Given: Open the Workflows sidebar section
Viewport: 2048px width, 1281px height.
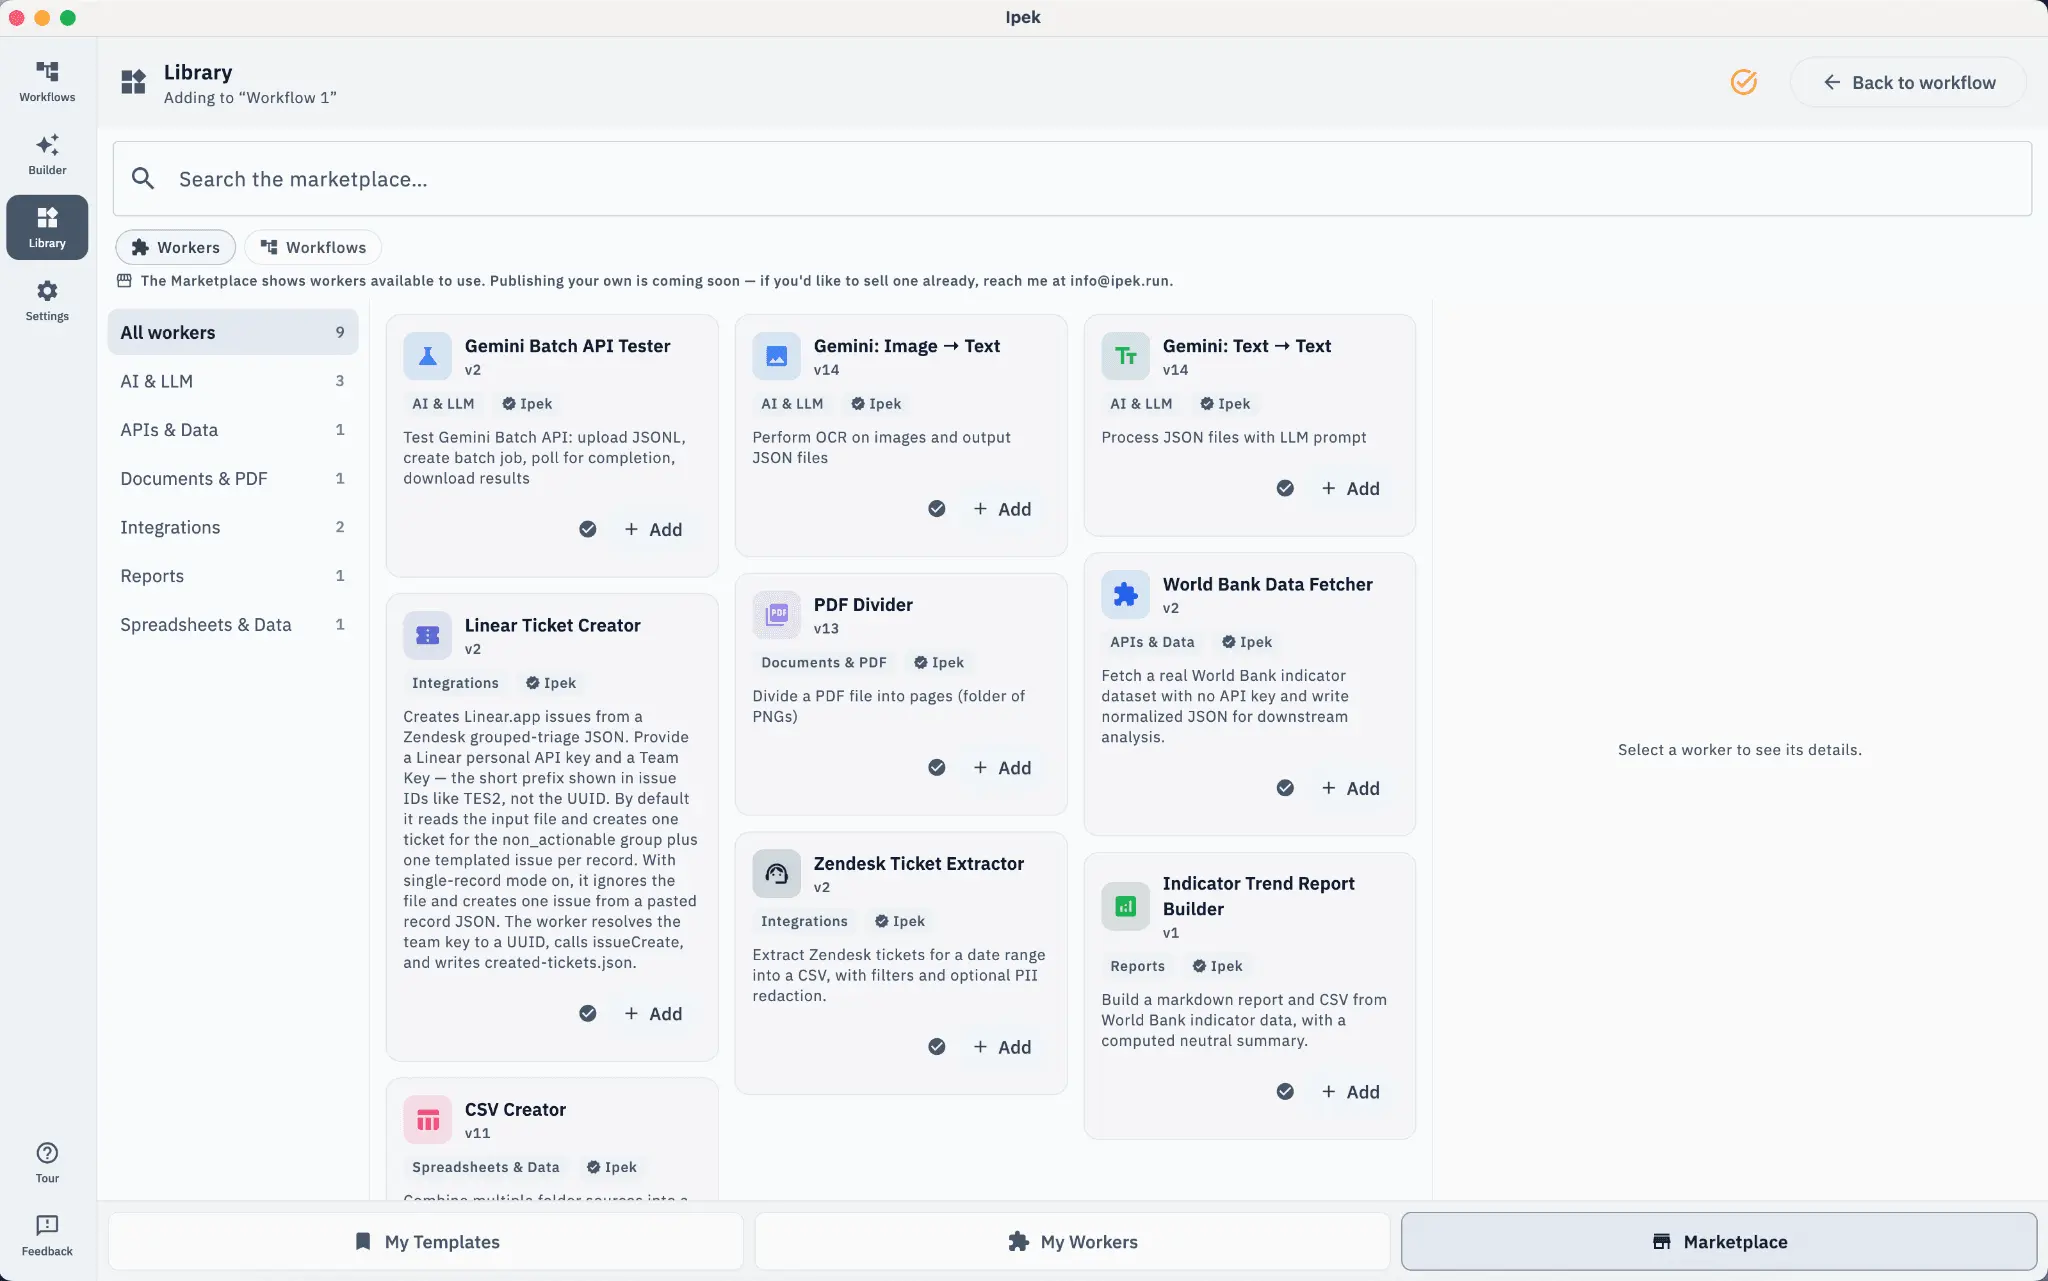Looking at the screenshot, I should coord(47,82).
